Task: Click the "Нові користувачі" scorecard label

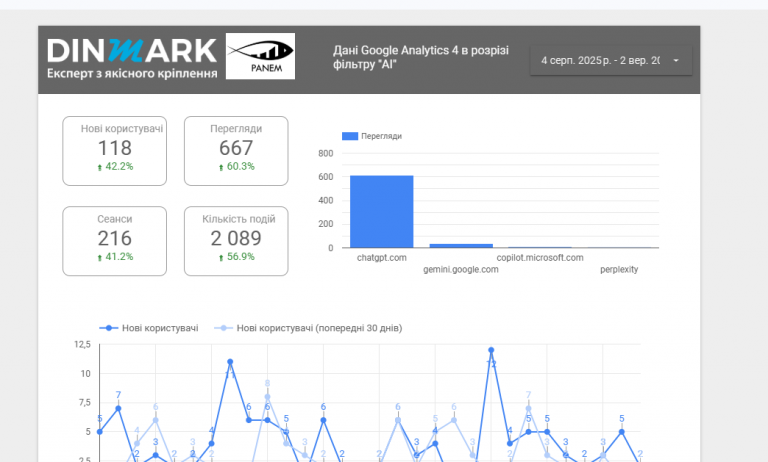Action: pos(122,128)
